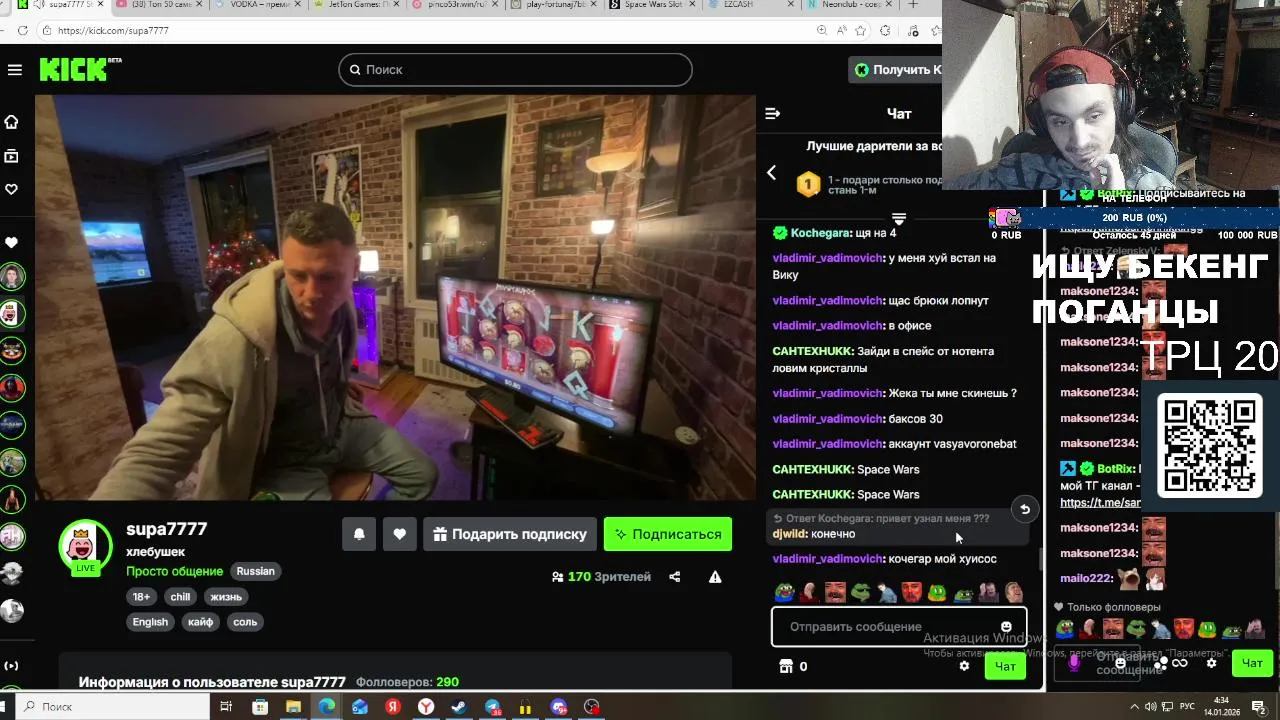
Task: Open the Home icon in Kick sidebar
Action: 12,122
